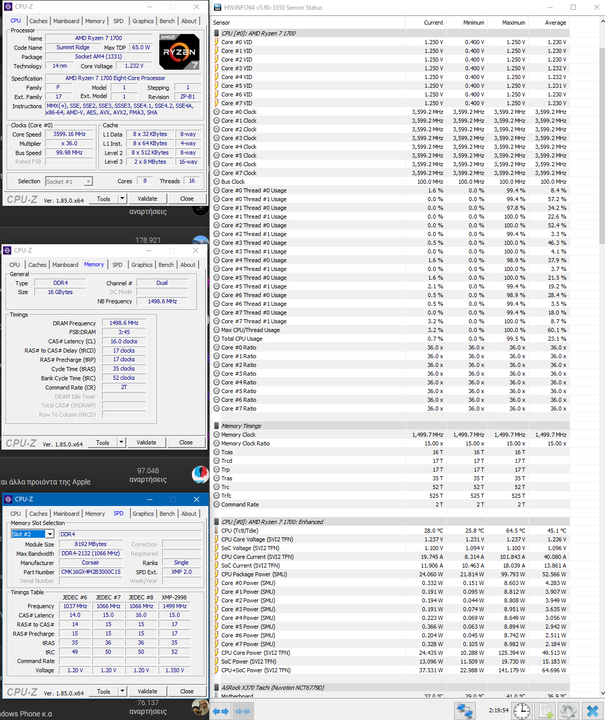The image size is (605, 720).
Task: Select Command Rate sensor row
Action: click(x=391, y=504)
